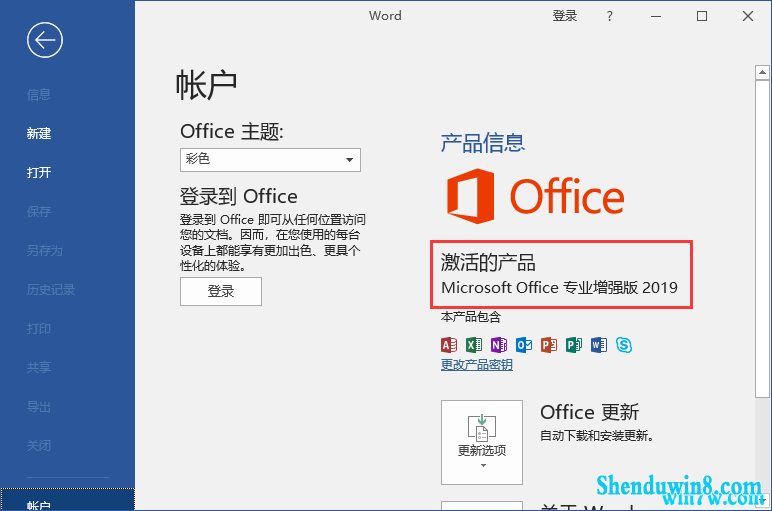772x511 pixels.
Task: Click the 本产品包含 label
Action: click(471, 317)
